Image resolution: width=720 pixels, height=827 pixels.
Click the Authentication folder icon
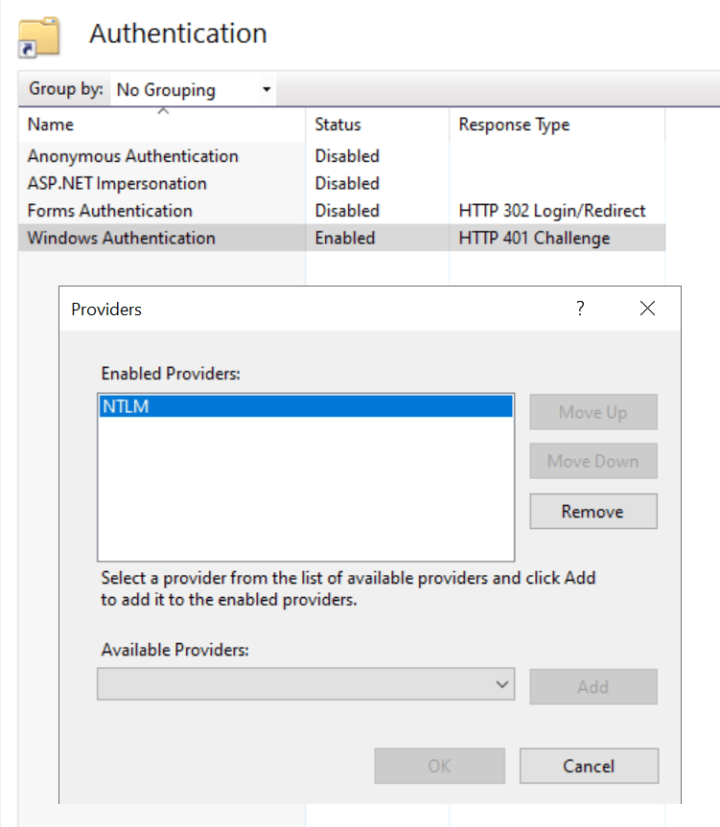click(39, 36)
